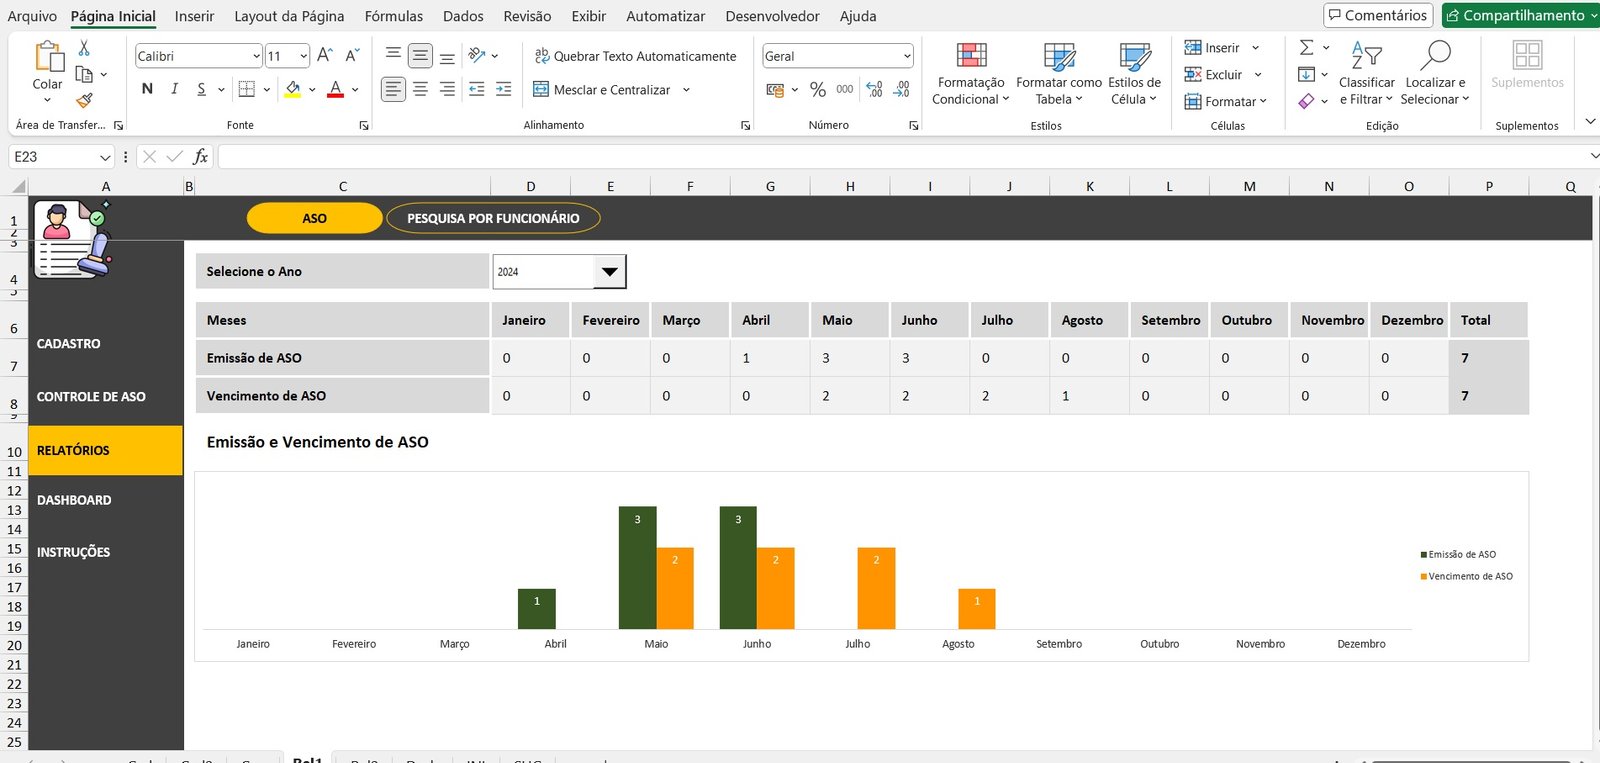Image resolution: width=1600 pixels, height=763 pixels.
Task: Toggle Quebrar Texto Automaticamente
Action: pos(635,56)
